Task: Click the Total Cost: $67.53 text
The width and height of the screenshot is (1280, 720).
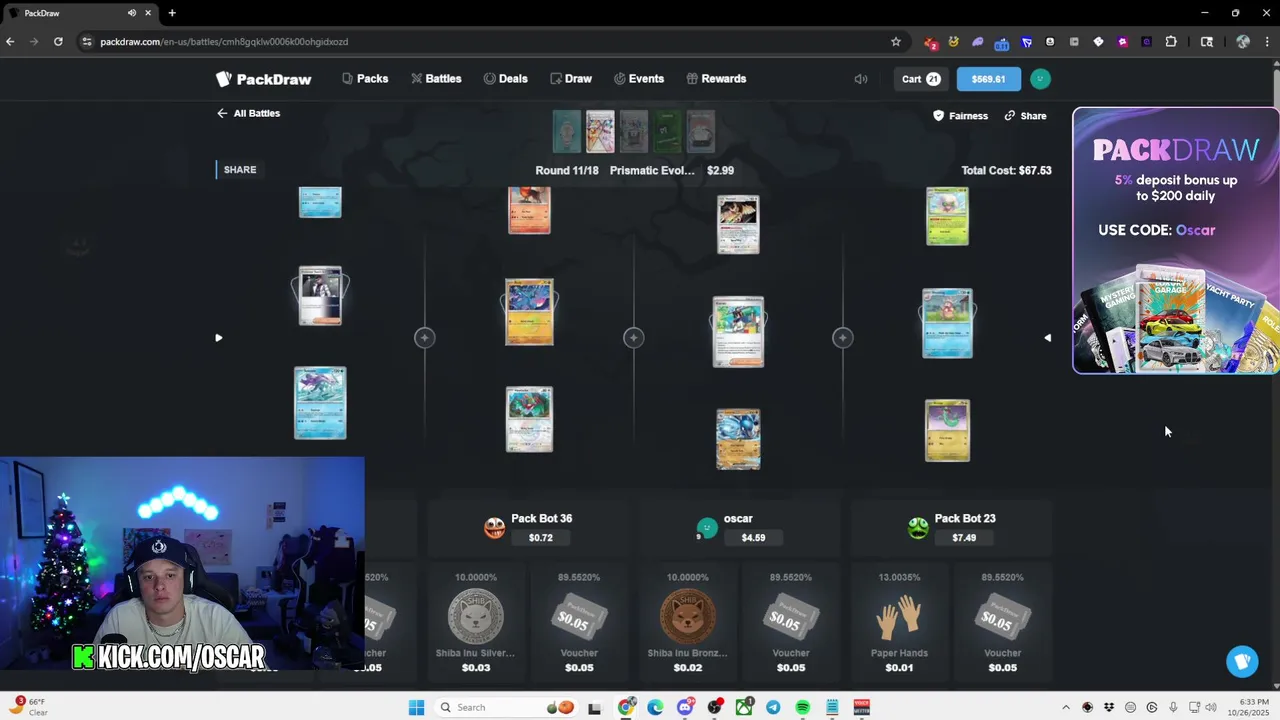Action: pos(1006,171)
